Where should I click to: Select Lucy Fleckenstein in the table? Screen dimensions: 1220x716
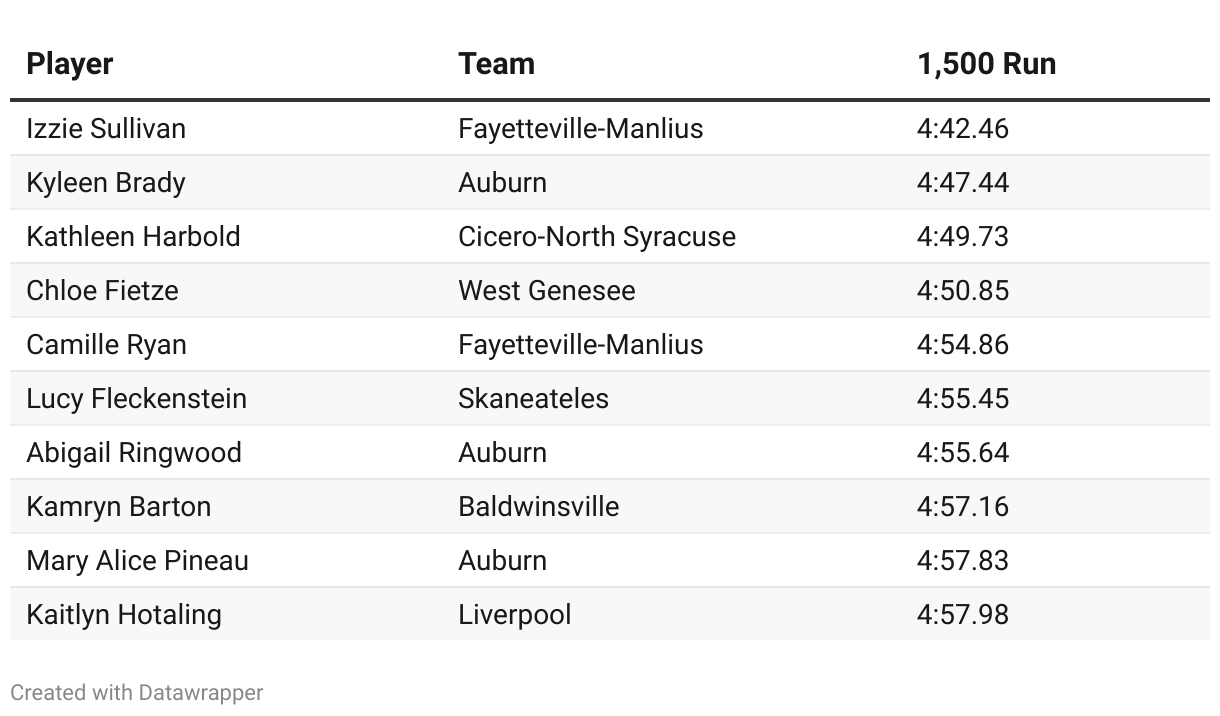point(136,399)
